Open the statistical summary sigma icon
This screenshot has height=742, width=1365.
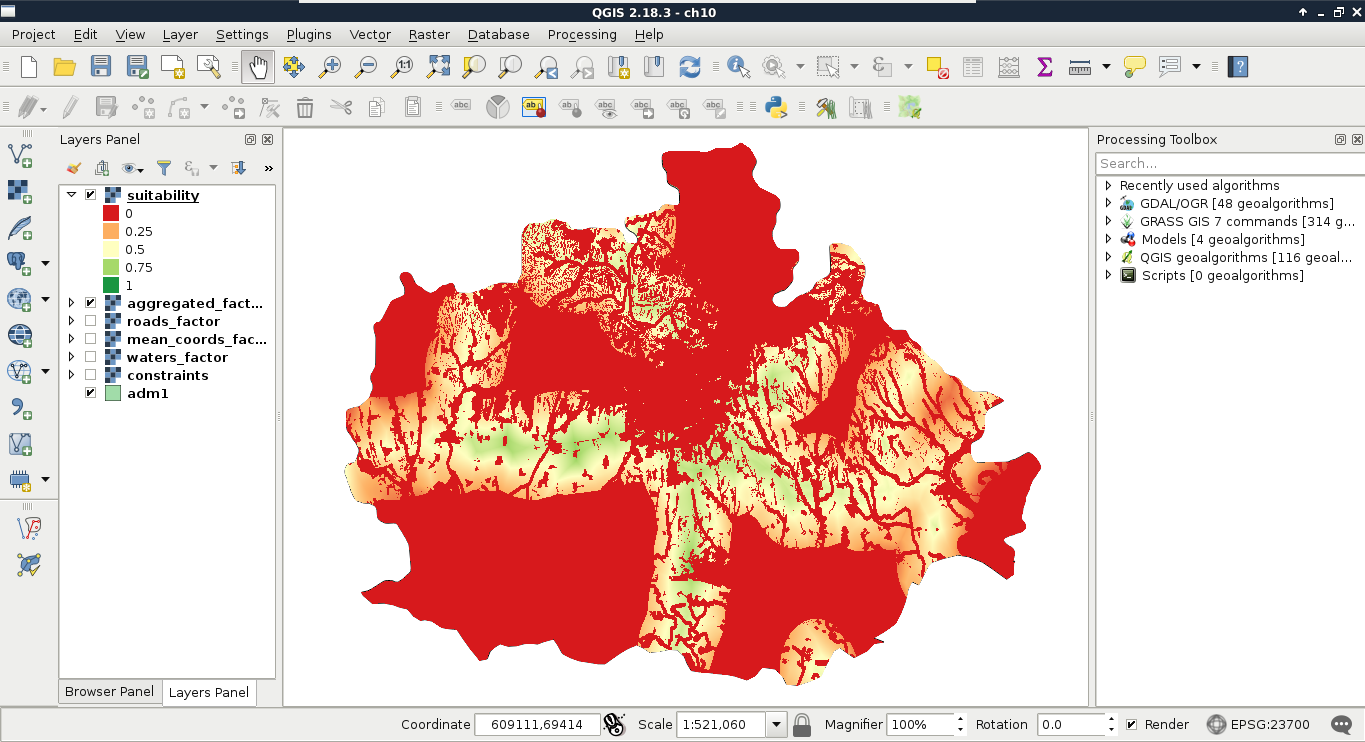tap(1045, 67)
